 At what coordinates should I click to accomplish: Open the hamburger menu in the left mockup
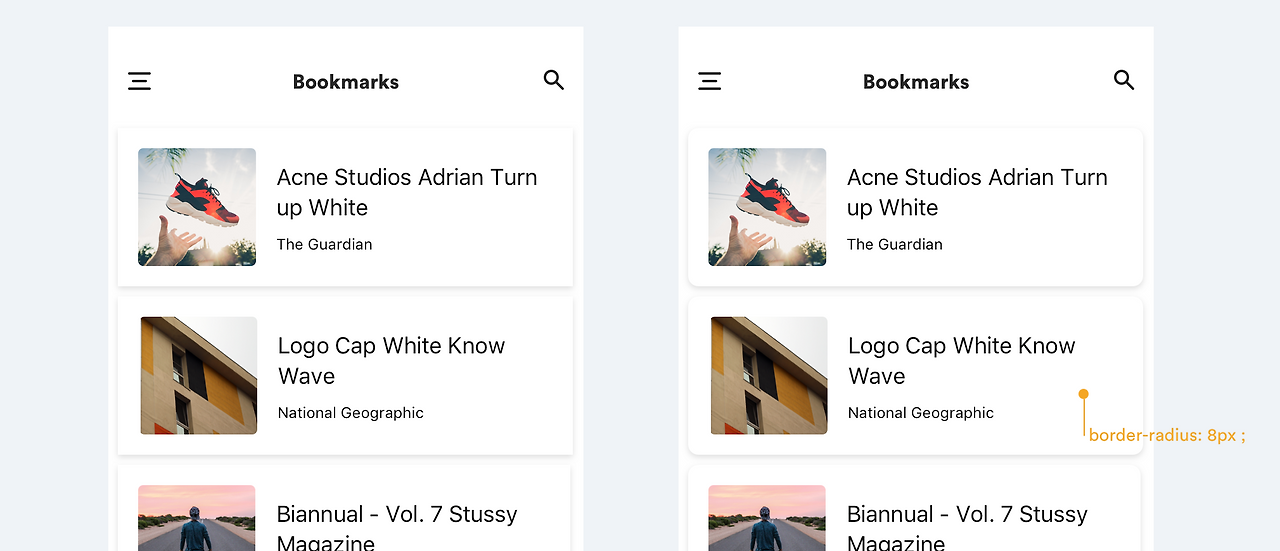pos(140,81)
